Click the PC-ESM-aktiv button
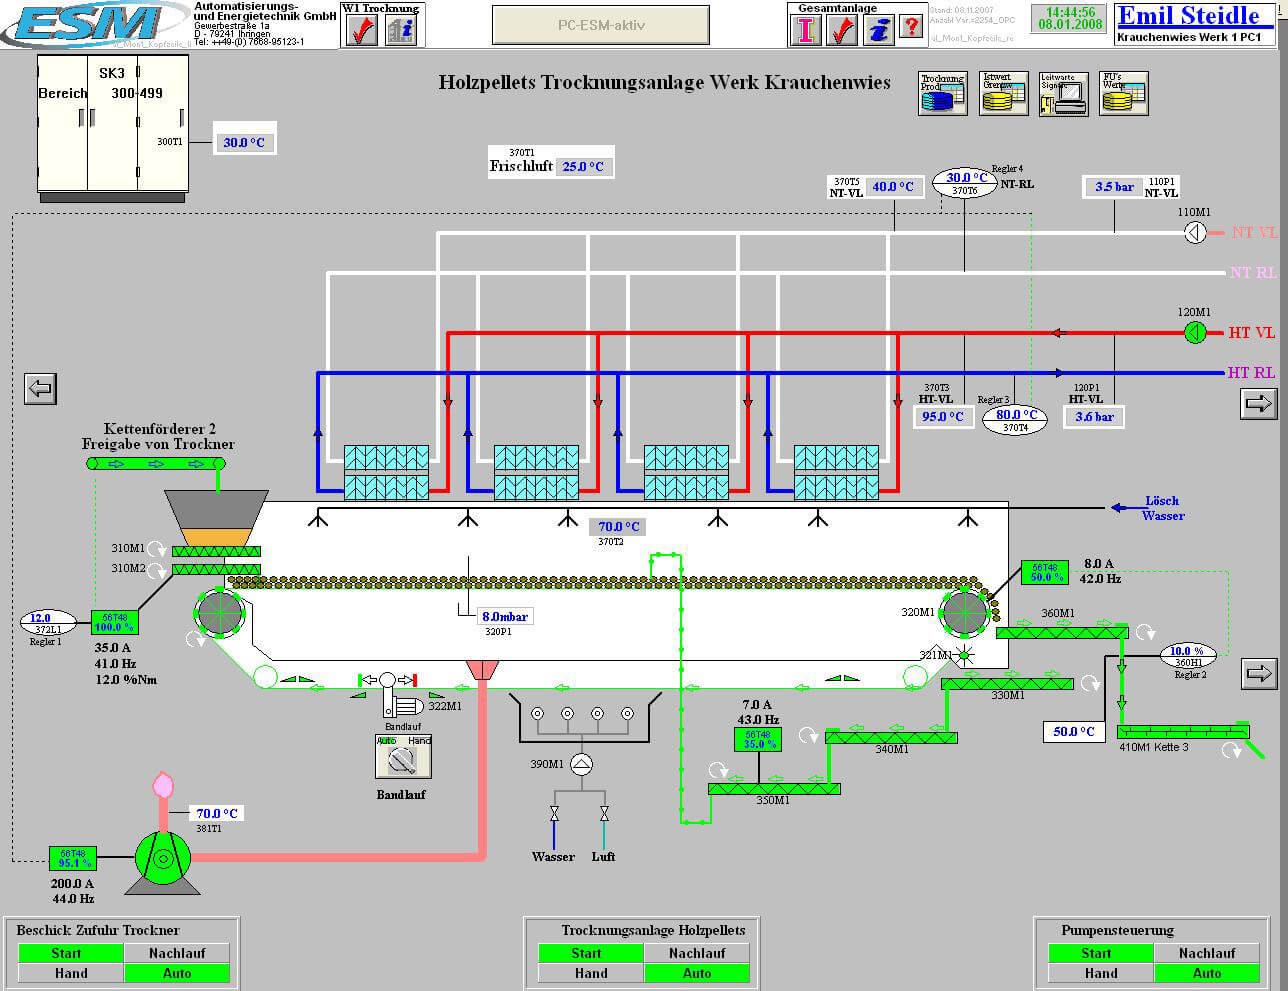1288x991 pixels. pyautogui.click(x=601, y=26)
